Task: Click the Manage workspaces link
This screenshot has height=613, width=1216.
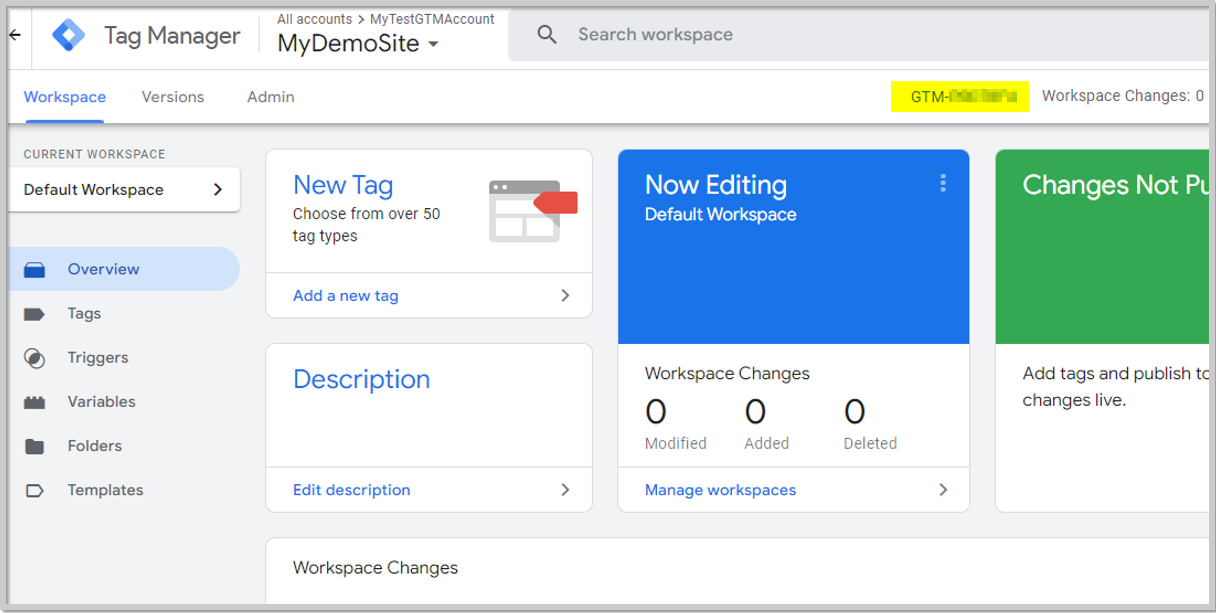Action: point(721,490)
